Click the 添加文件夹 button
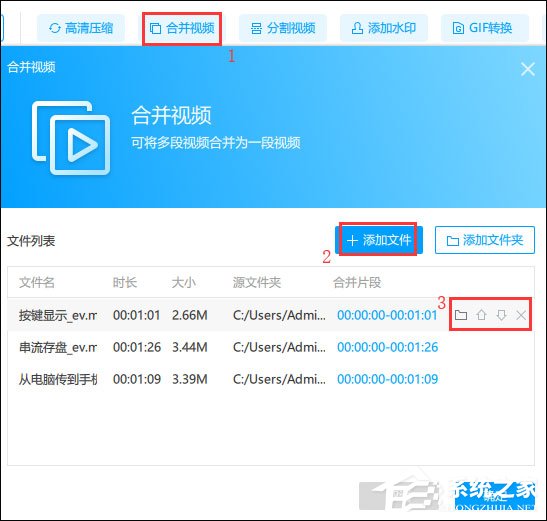The width and height of the screenshot is (547, 521). tap(485, 240)
